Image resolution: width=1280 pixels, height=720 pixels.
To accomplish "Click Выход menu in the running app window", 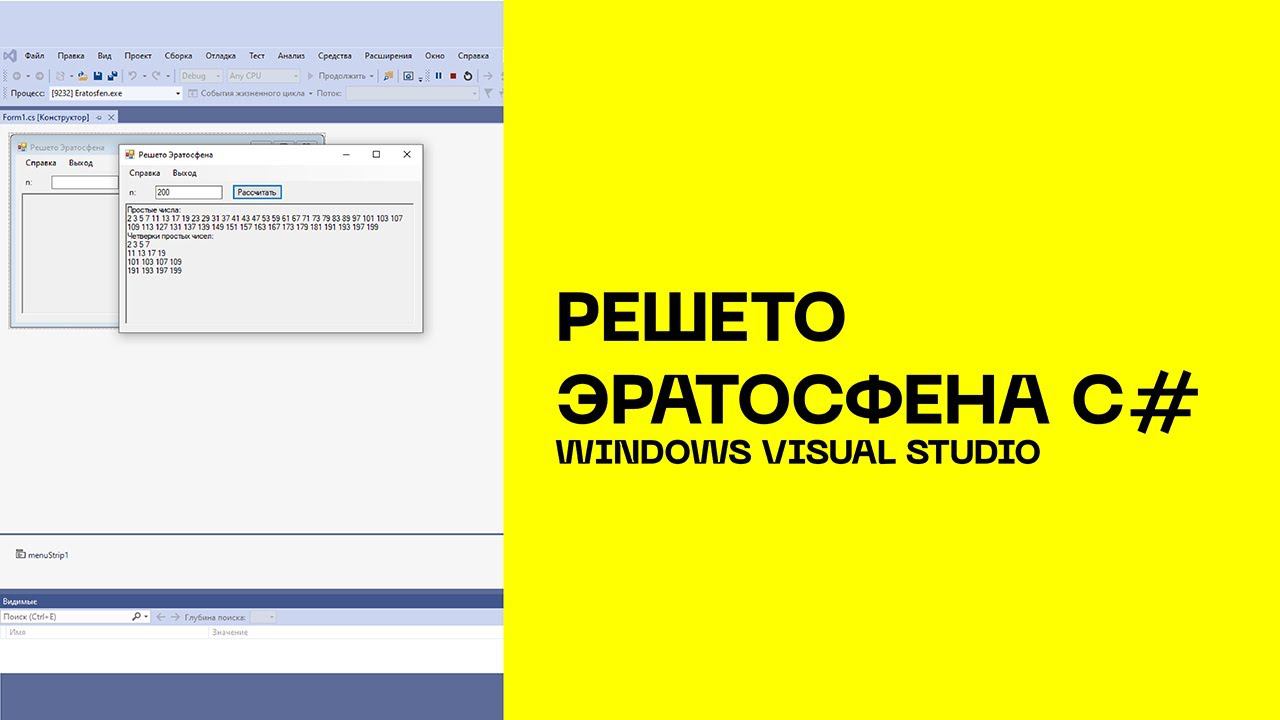I will [184, 173].
